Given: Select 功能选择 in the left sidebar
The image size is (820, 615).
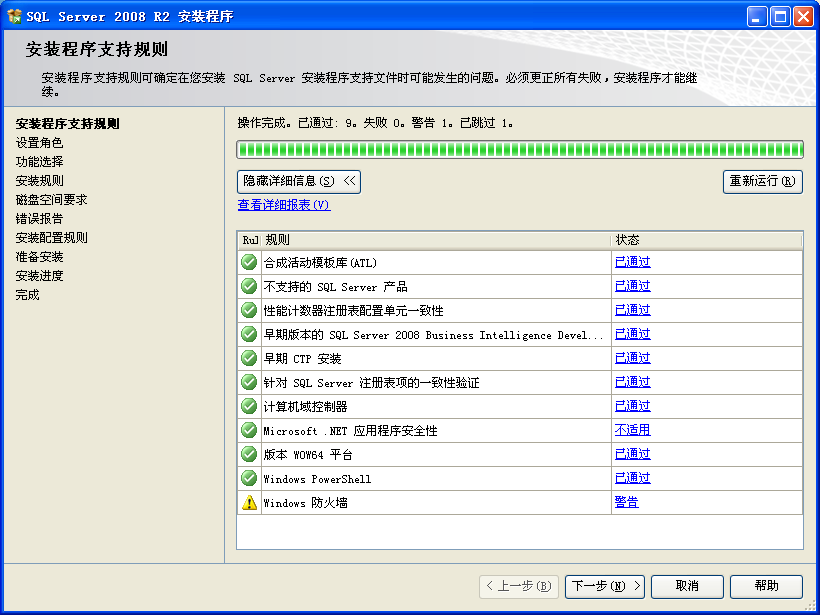Looking at the screenshot, I should pyautogui.click(x=40, y=160).
